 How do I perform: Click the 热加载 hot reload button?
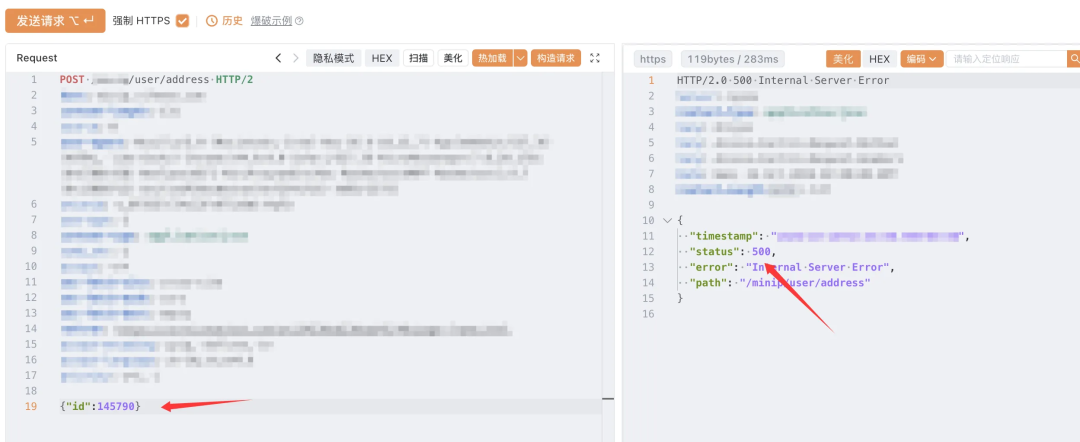[x=492, y=58]
